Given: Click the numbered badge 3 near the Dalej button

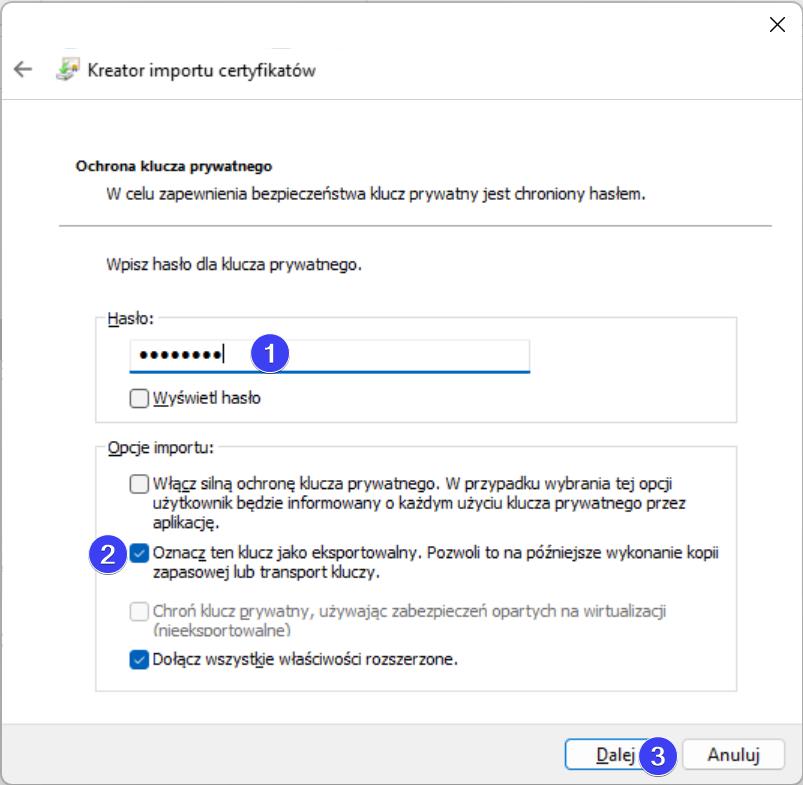Looking at the screenshot, I should tap(658, 755).
